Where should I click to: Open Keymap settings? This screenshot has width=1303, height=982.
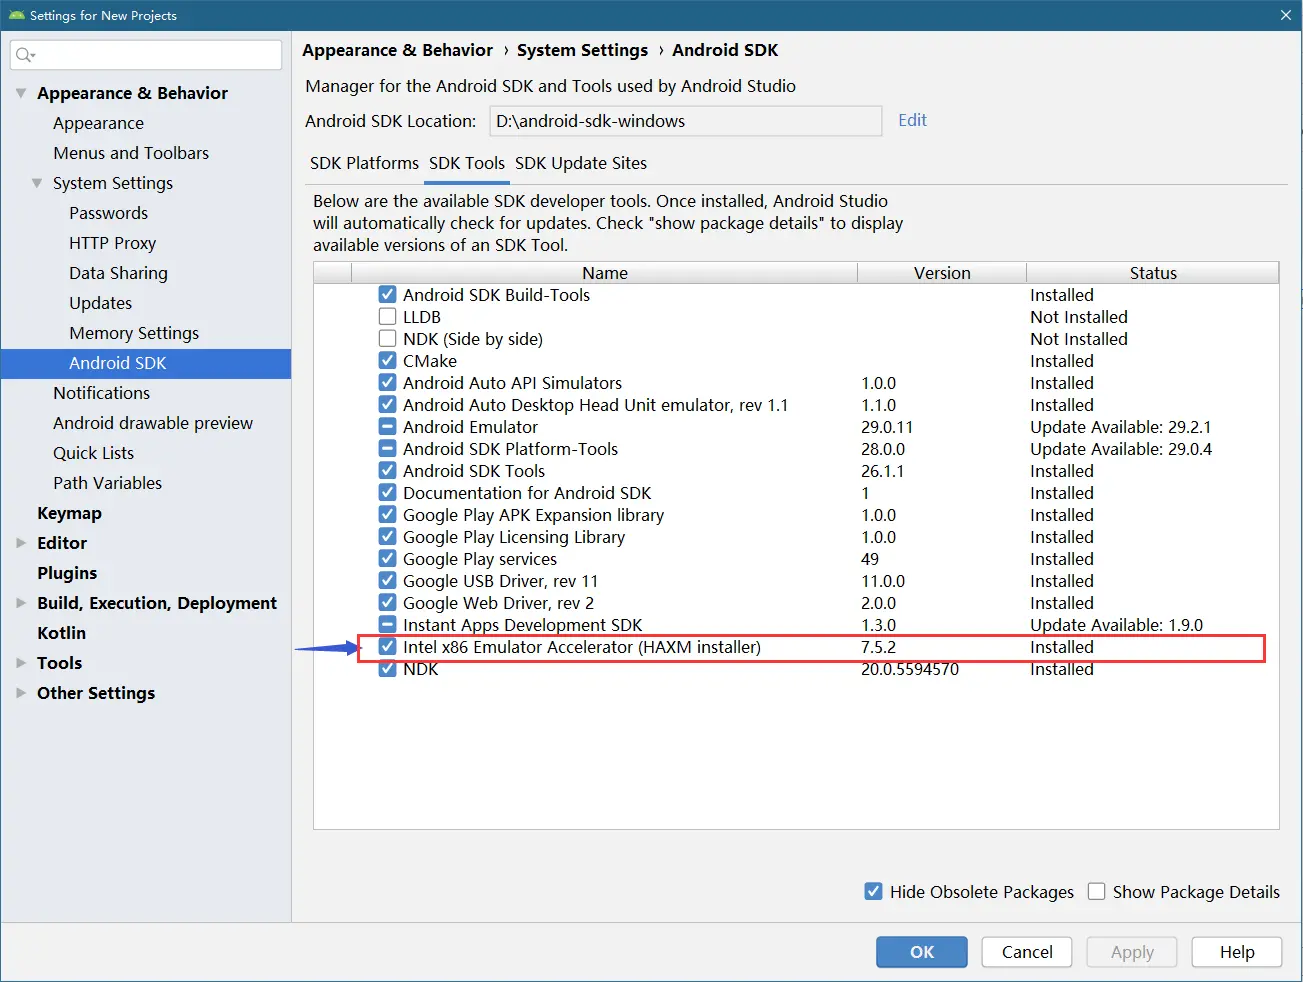pyautogui.click(x=69, y=513)
